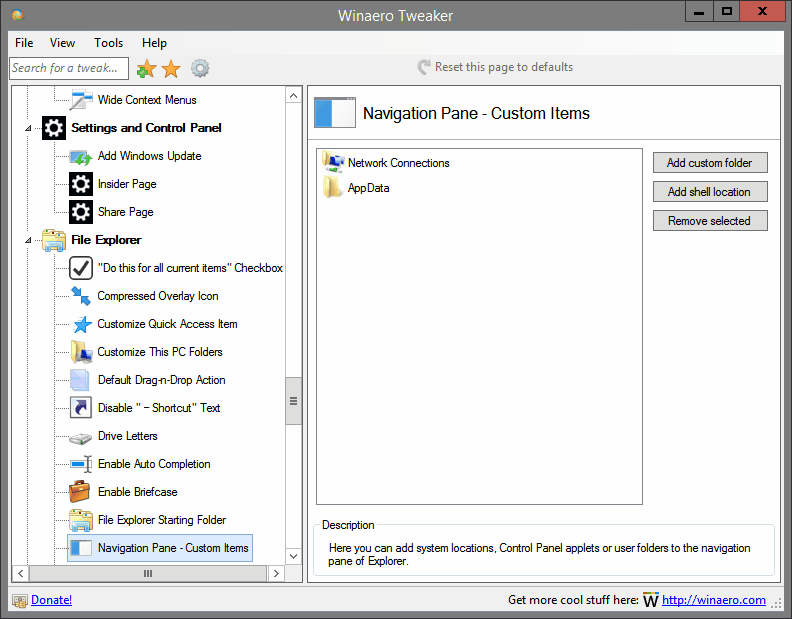Select Default Drag-n-Drop Action entry
This screenshot has width=792, height=619.
point(162,380)
